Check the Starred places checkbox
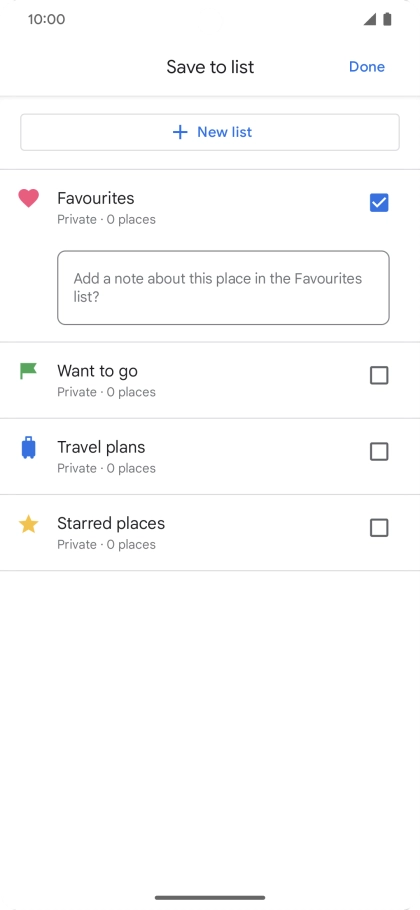This screenshot has width=420, height=910. click(x=379, y=528)
